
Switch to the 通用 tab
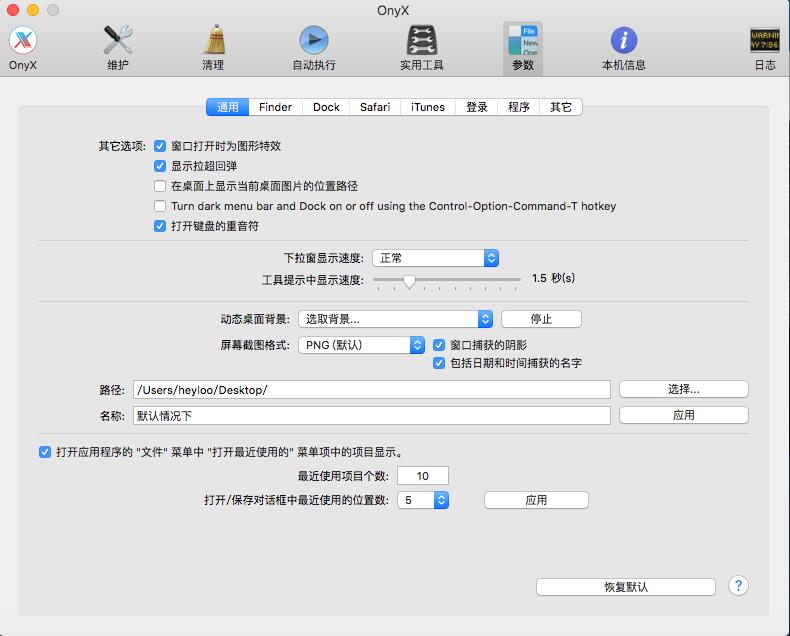tap(227, 107)
